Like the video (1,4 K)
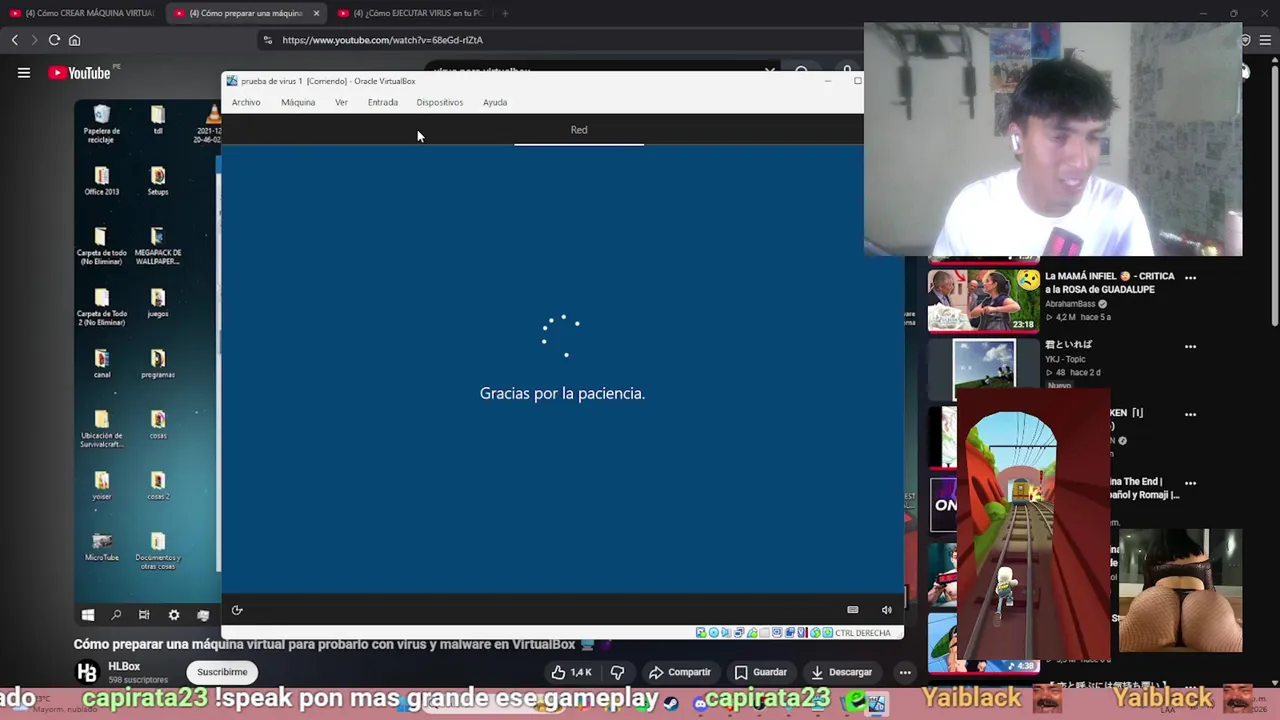 point(571,672)
